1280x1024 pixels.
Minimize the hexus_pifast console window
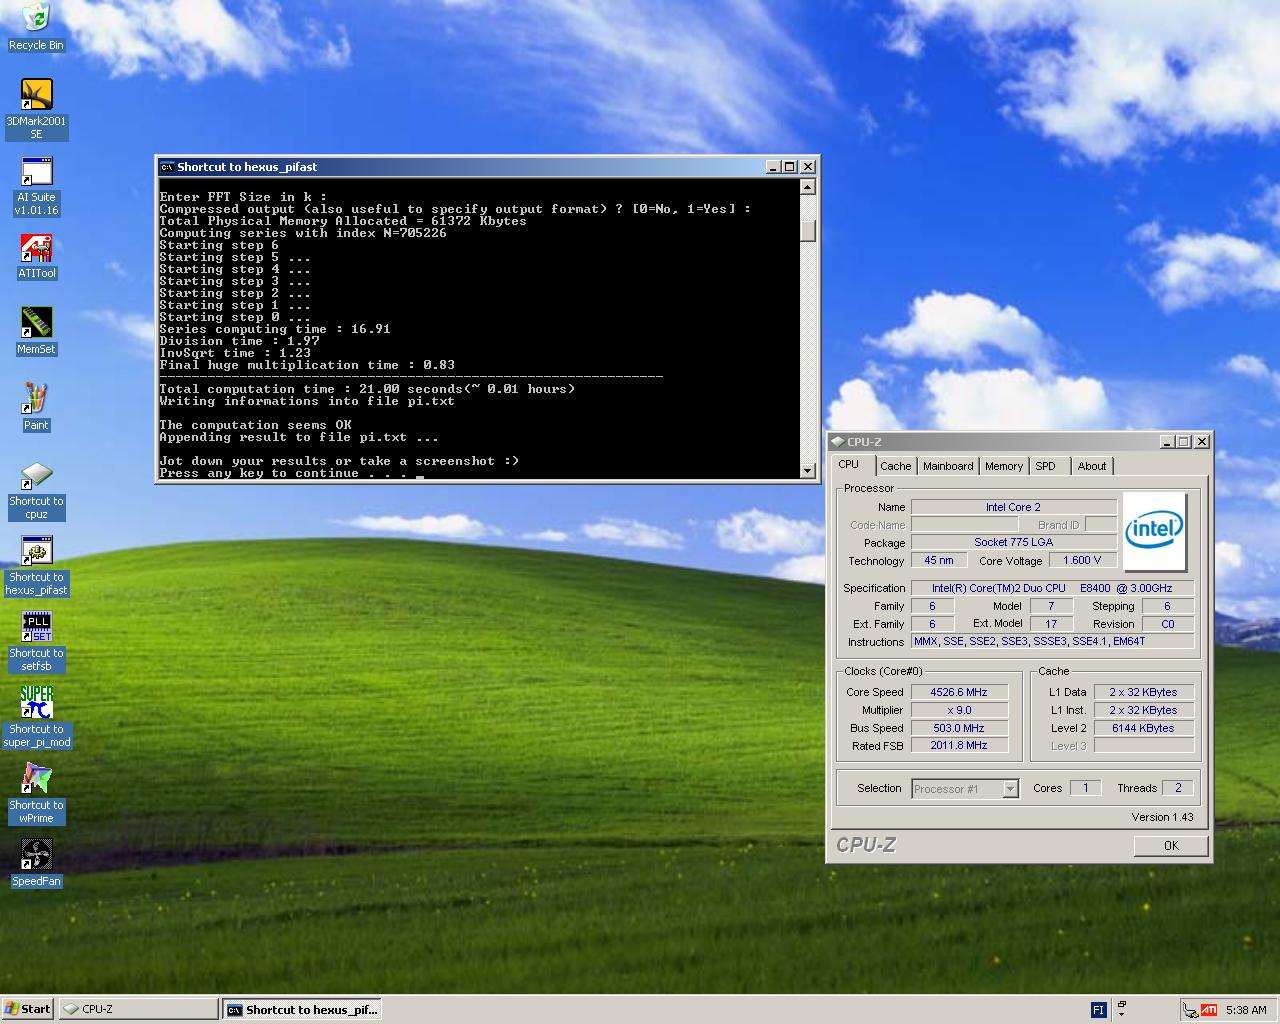tap(772, 167)
